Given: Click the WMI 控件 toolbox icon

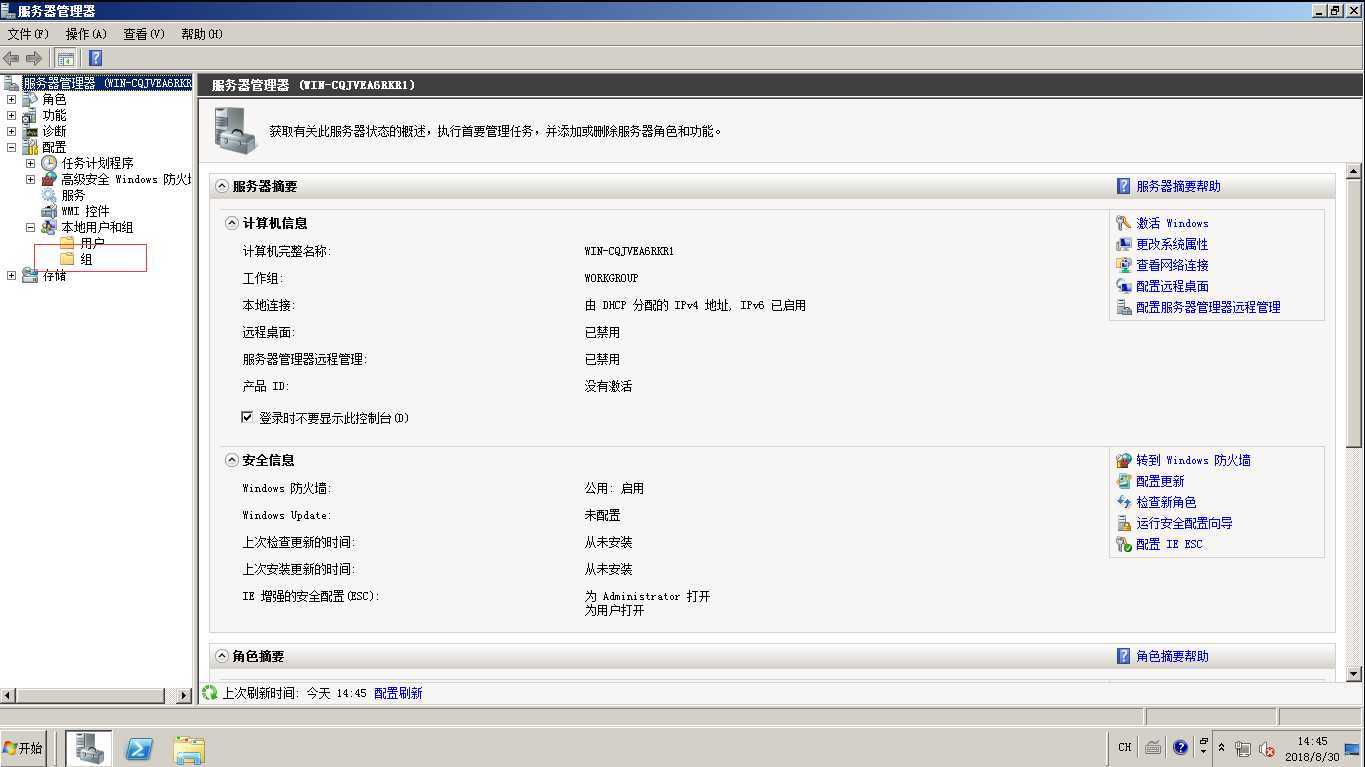Looking at the screenshot, I should click(49, 211).
